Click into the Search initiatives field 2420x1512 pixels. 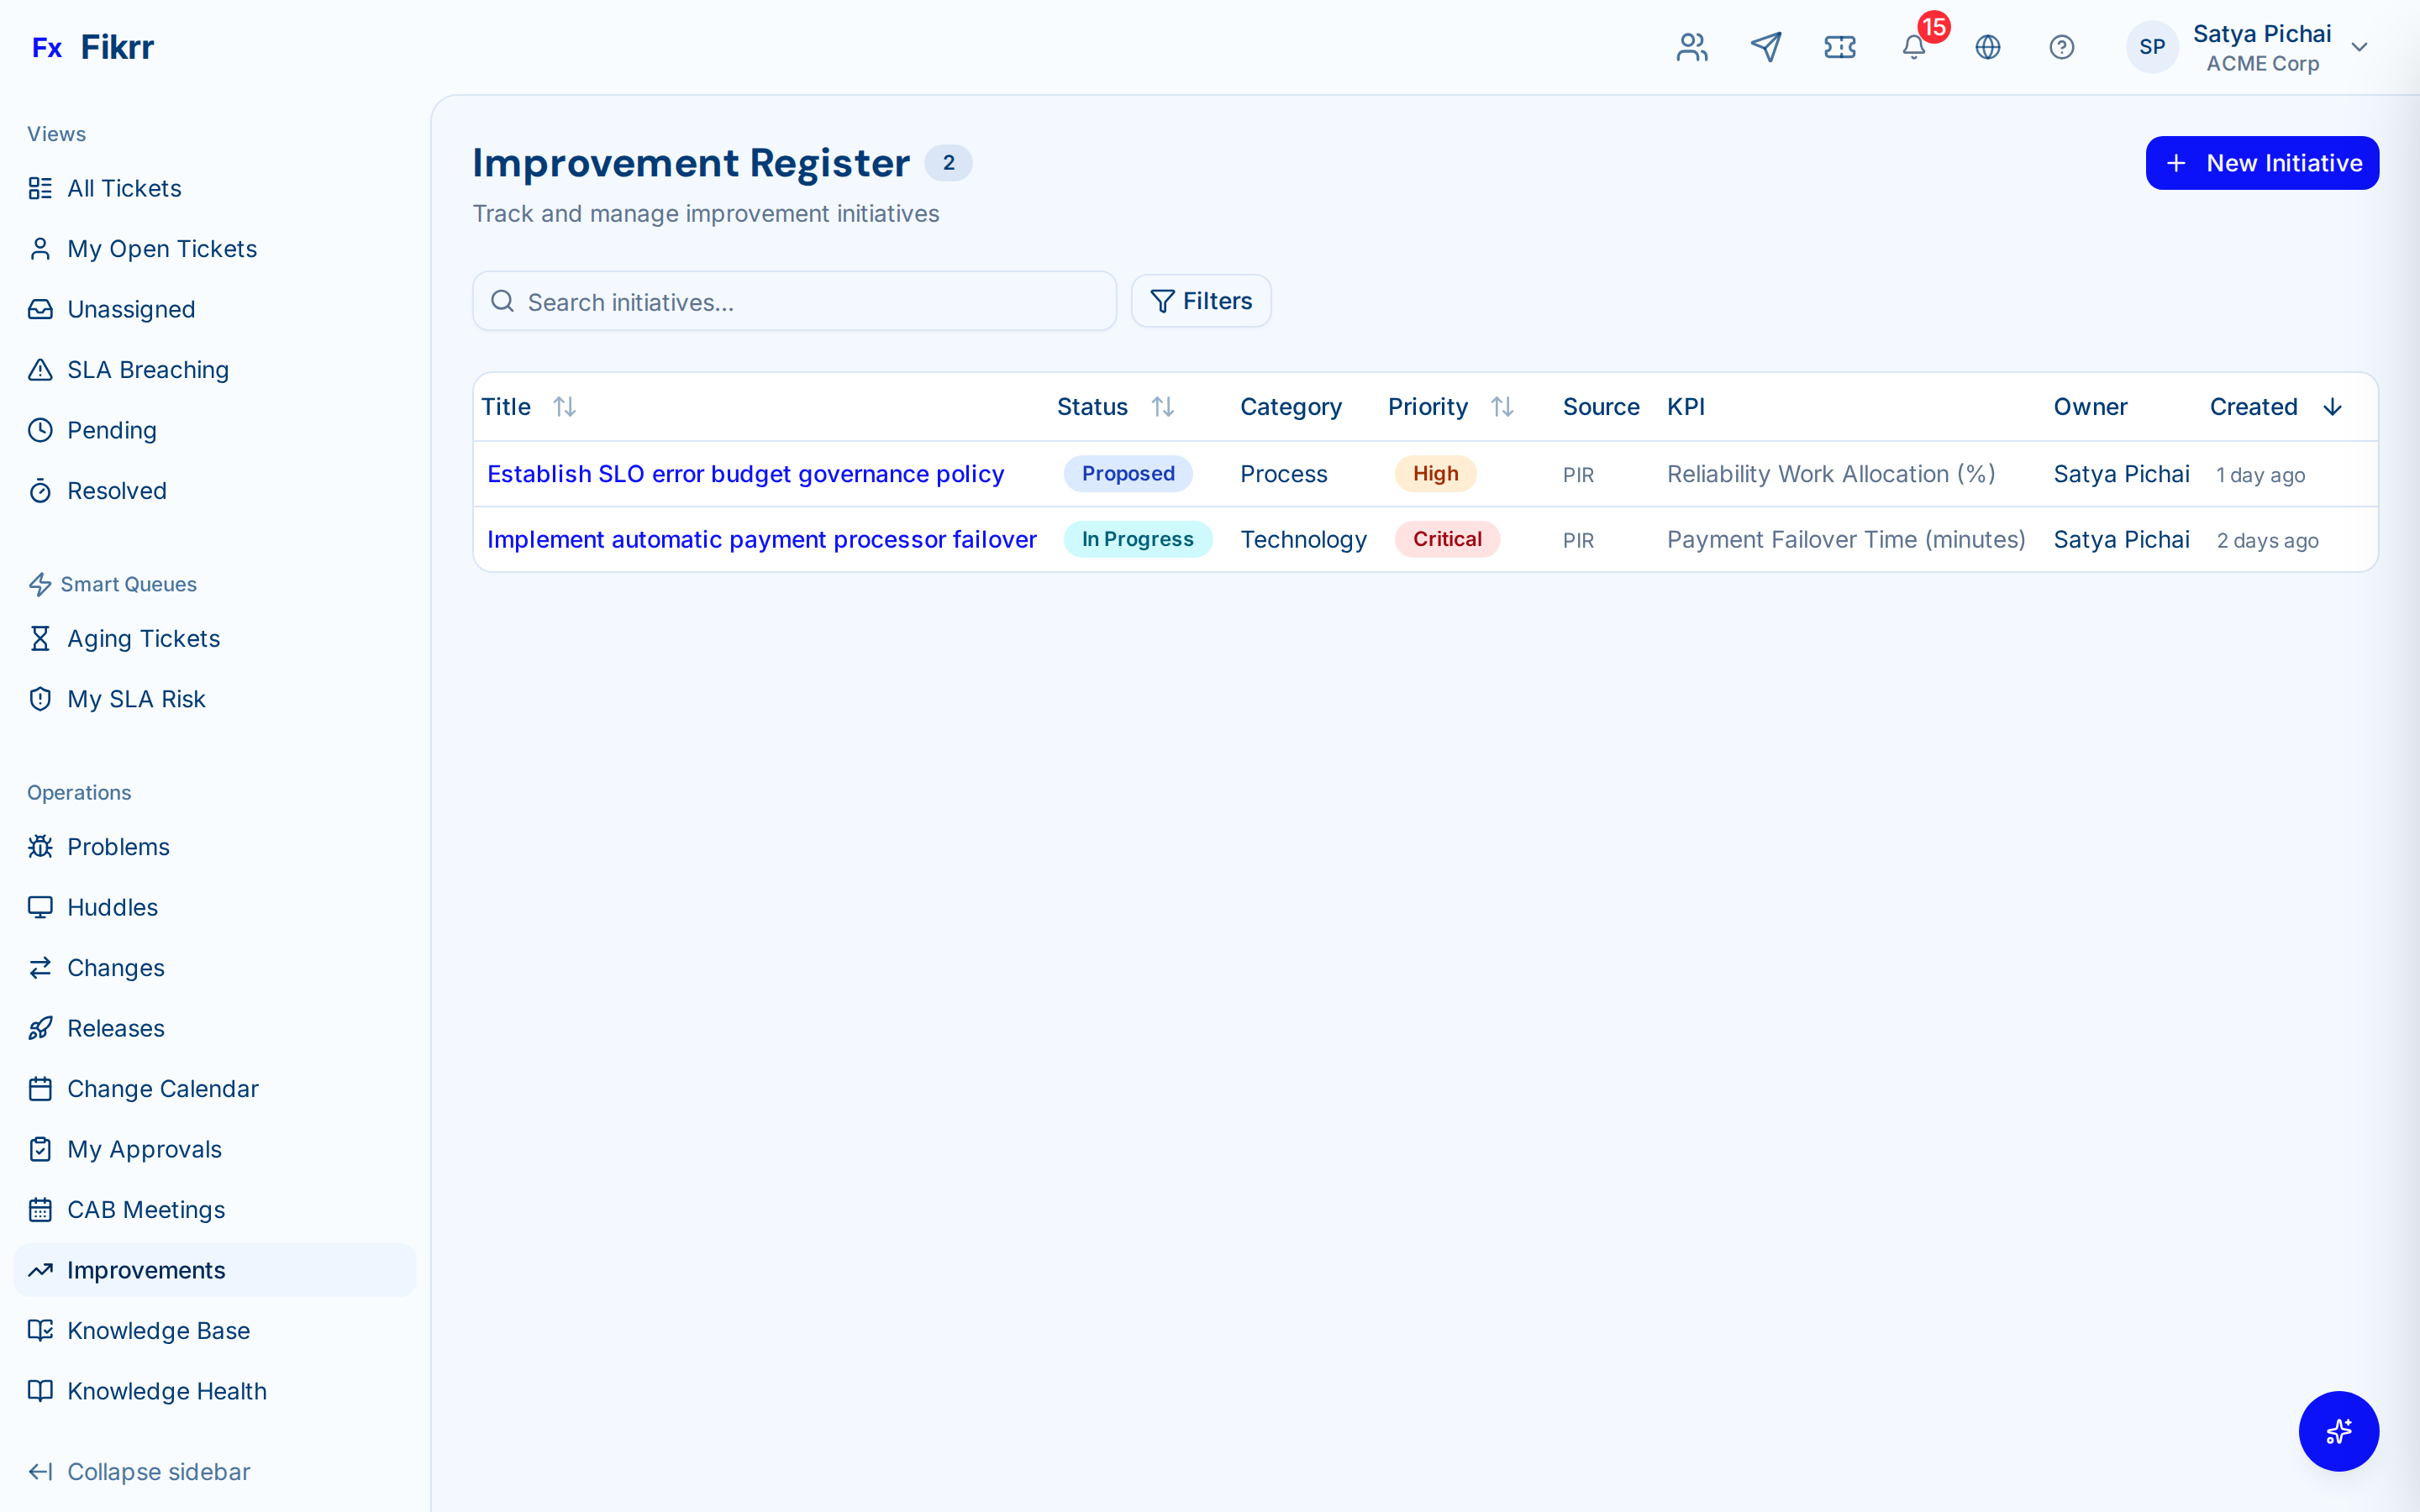[793, 301]
